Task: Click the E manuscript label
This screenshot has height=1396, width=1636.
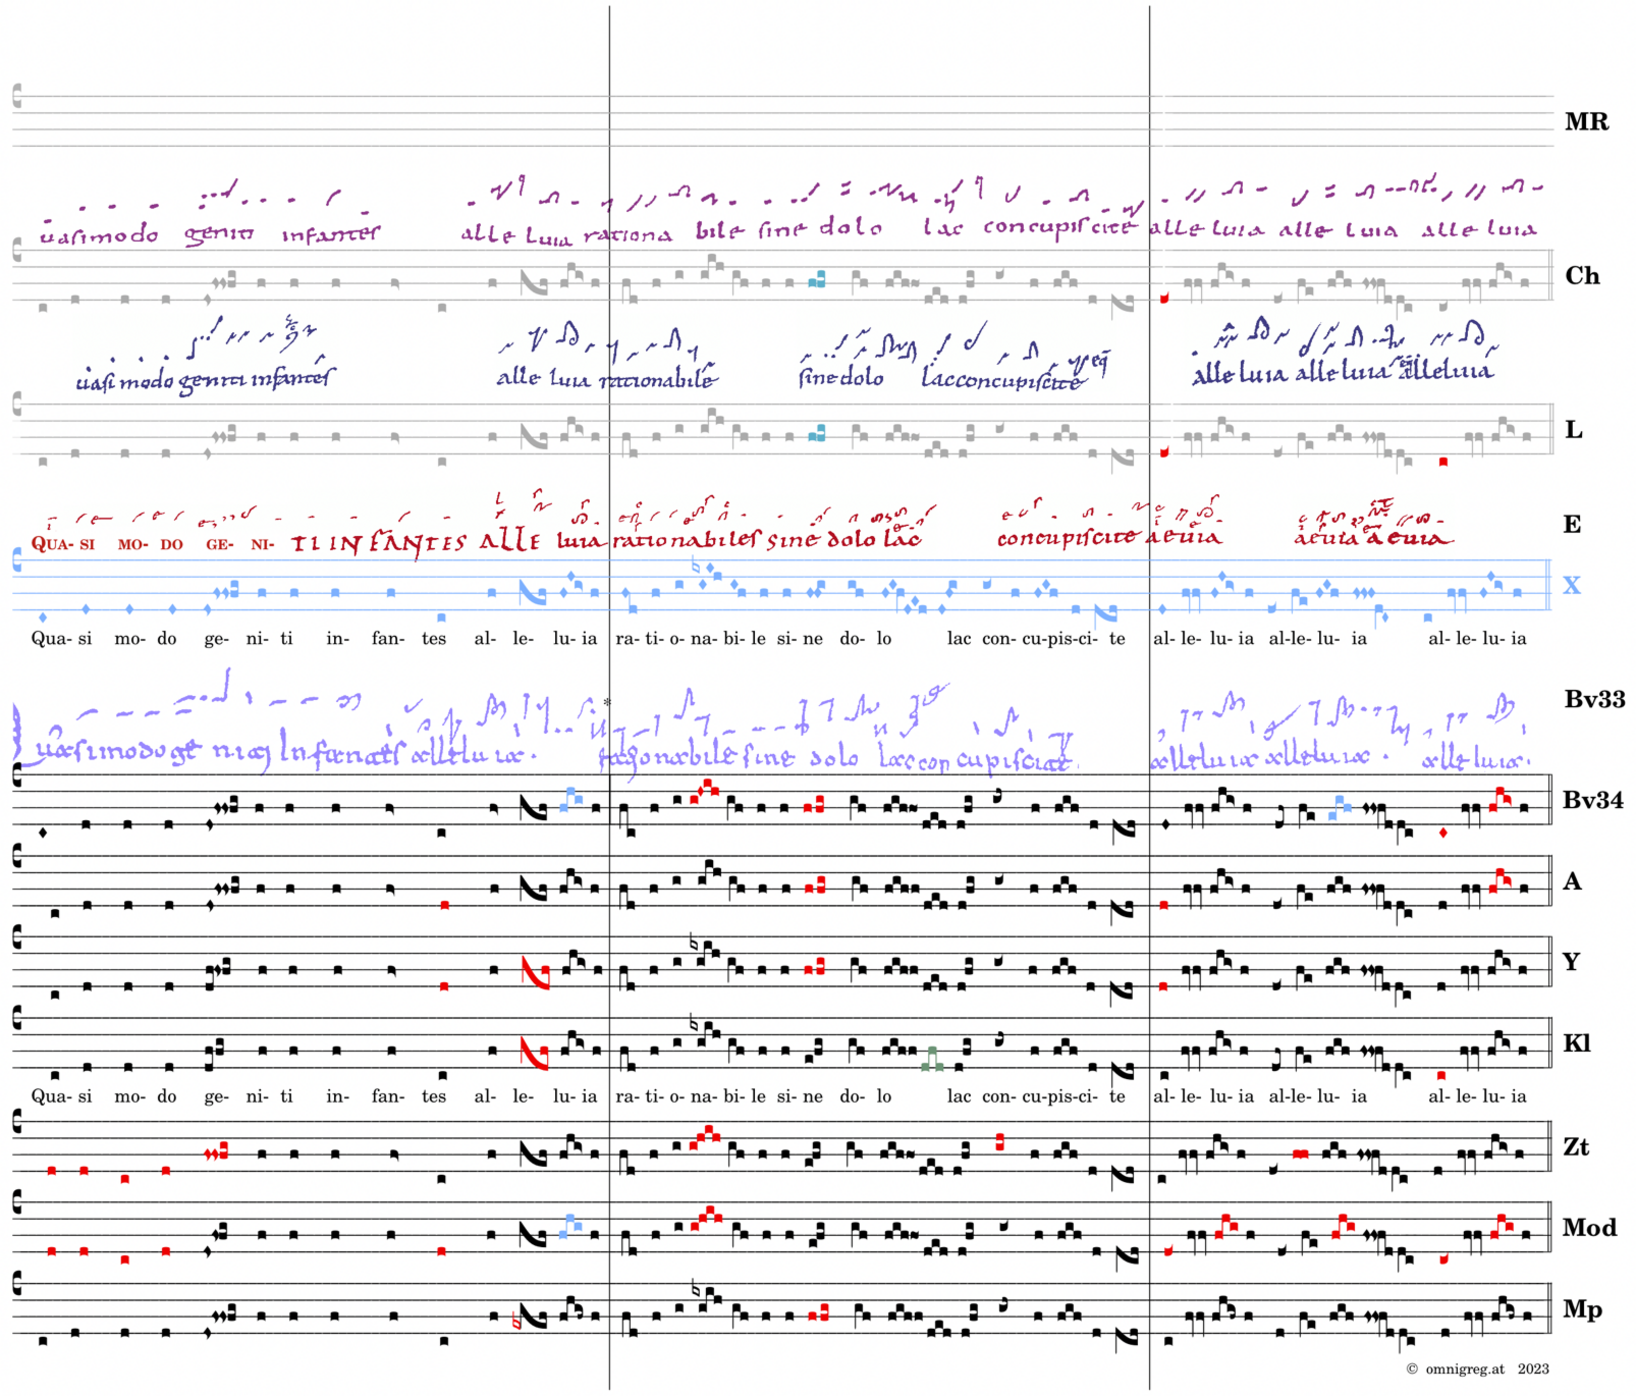Action: 1571,525
